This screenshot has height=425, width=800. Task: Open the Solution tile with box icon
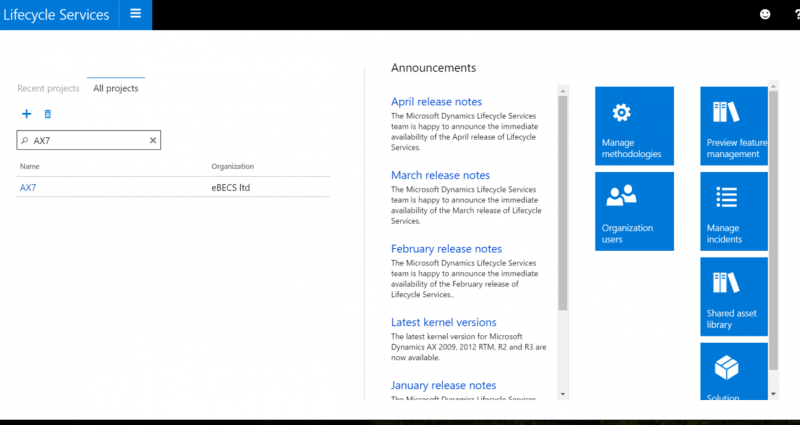pos(734,371)
